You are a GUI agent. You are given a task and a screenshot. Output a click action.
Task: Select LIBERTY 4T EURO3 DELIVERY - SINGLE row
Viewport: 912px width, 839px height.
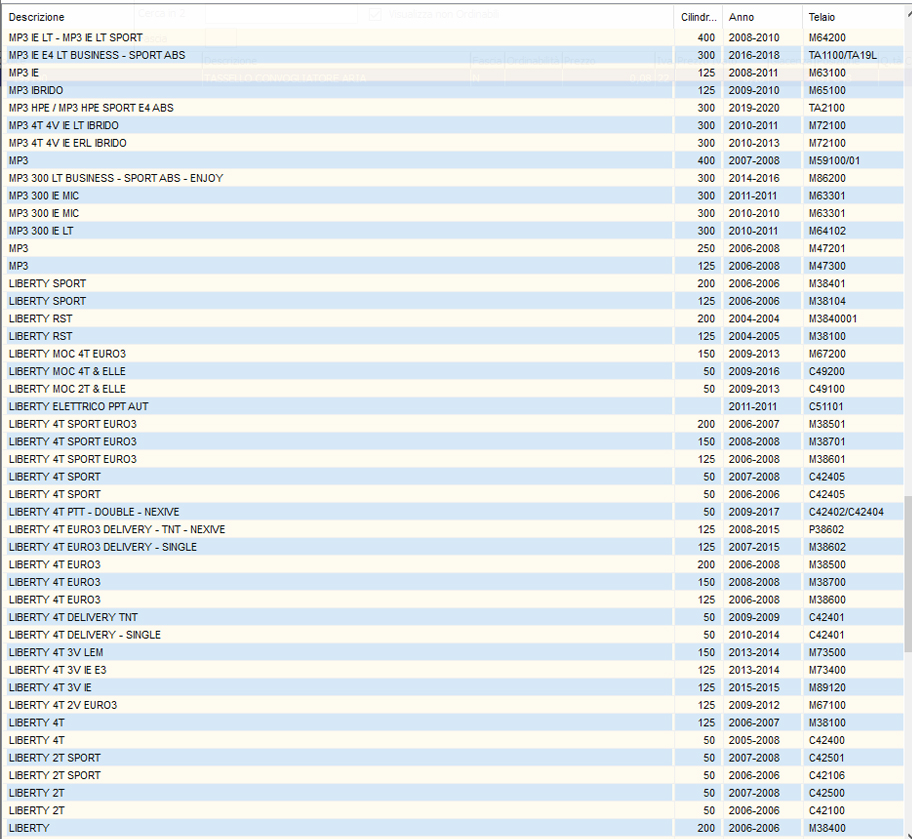[x=453, y=547]
